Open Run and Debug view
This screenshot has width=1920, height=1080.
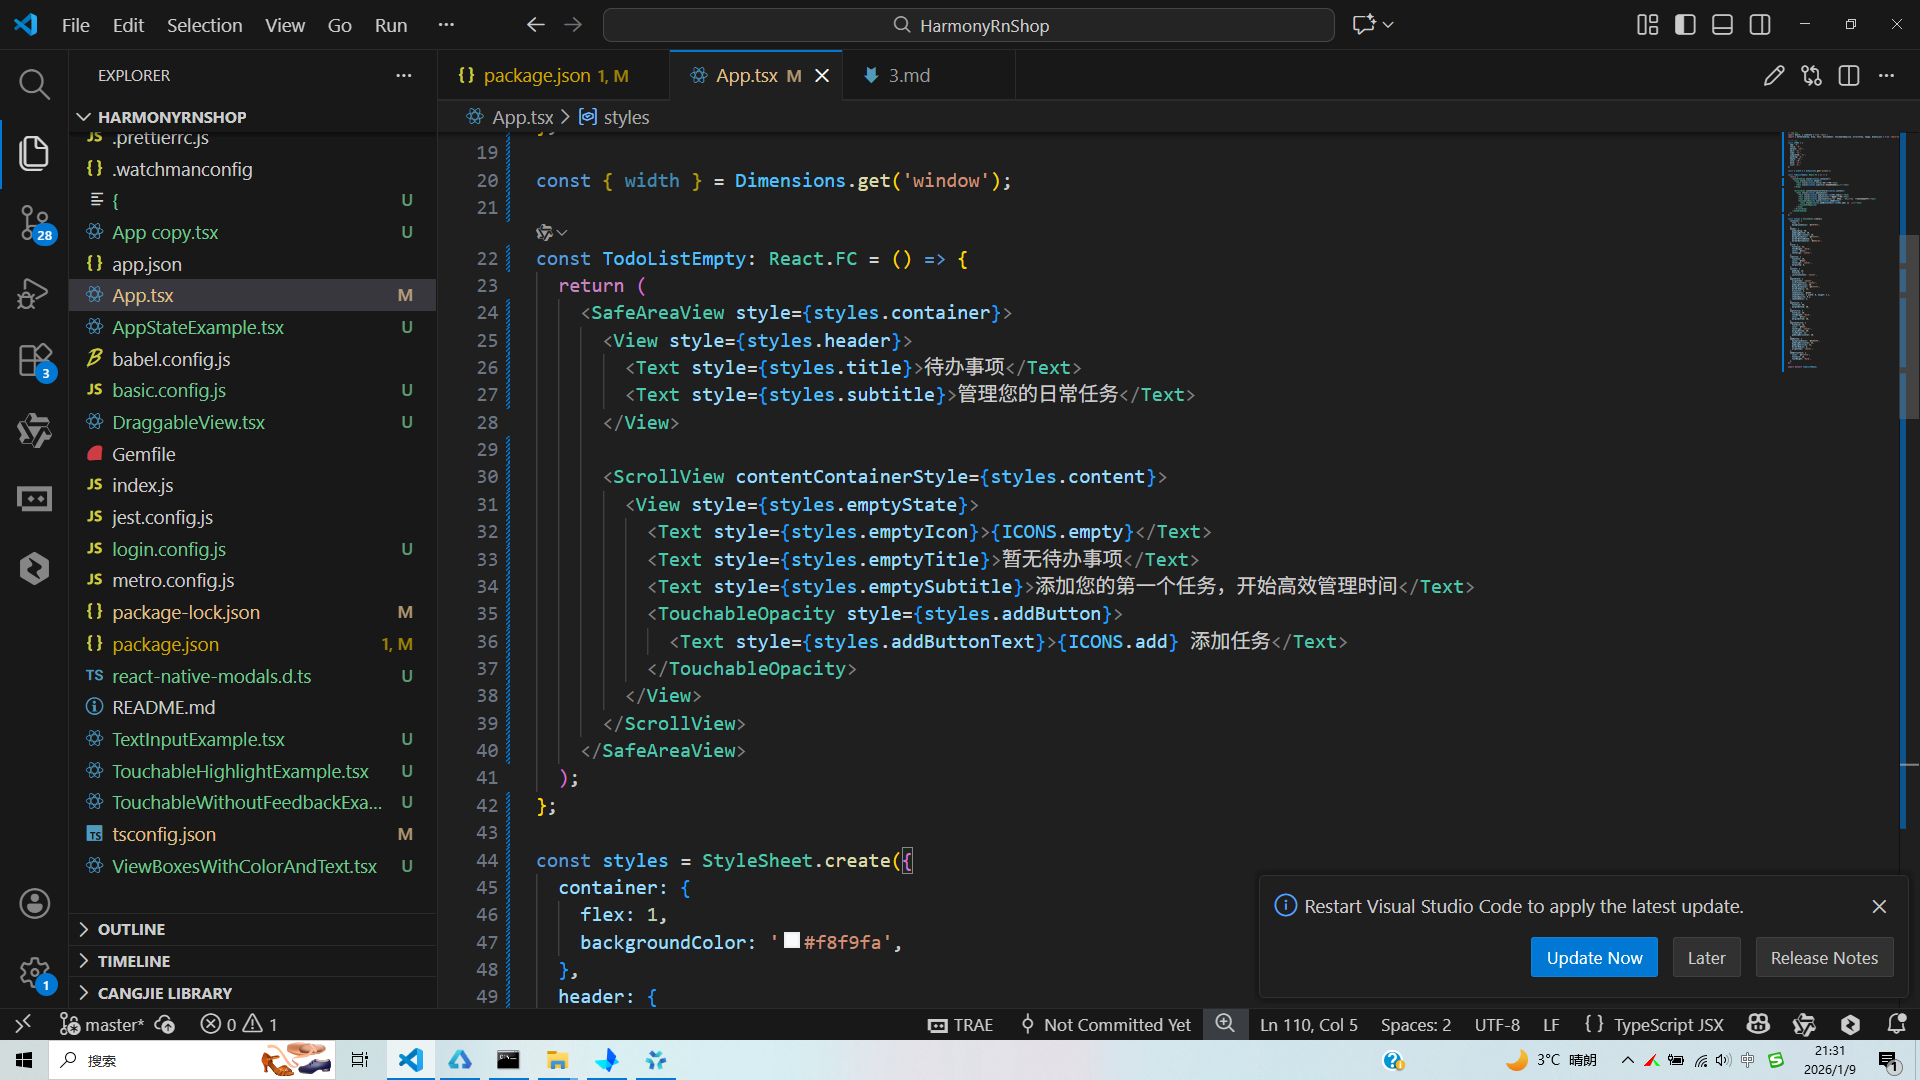pos(34,293)
